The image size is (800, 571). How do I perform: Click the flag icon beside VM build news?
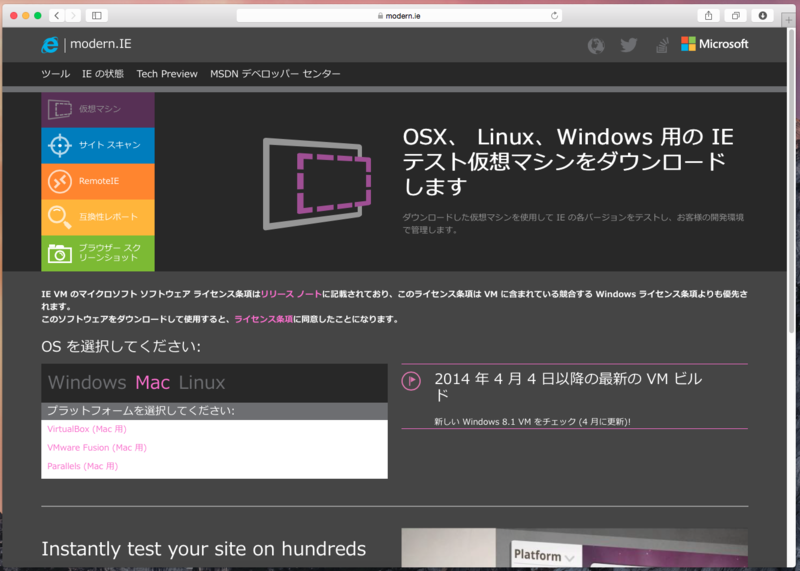click(411, 381)
